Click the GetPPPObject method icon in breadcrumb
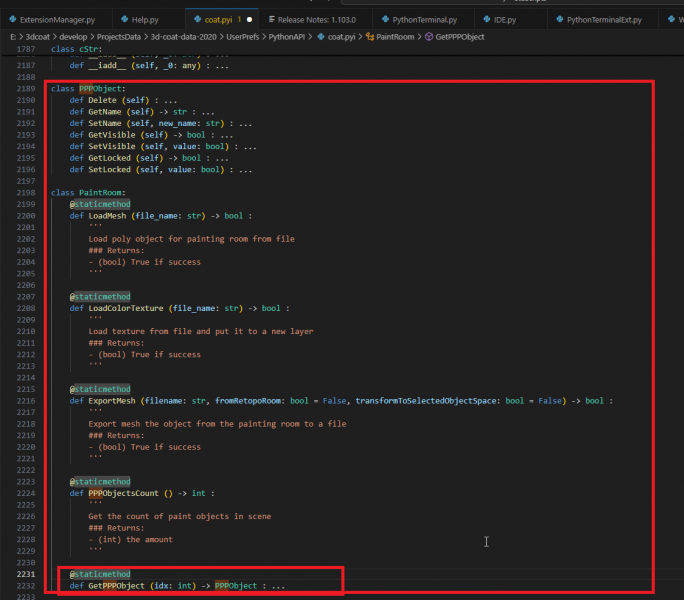The image size is (684, 600). point(427,36)
